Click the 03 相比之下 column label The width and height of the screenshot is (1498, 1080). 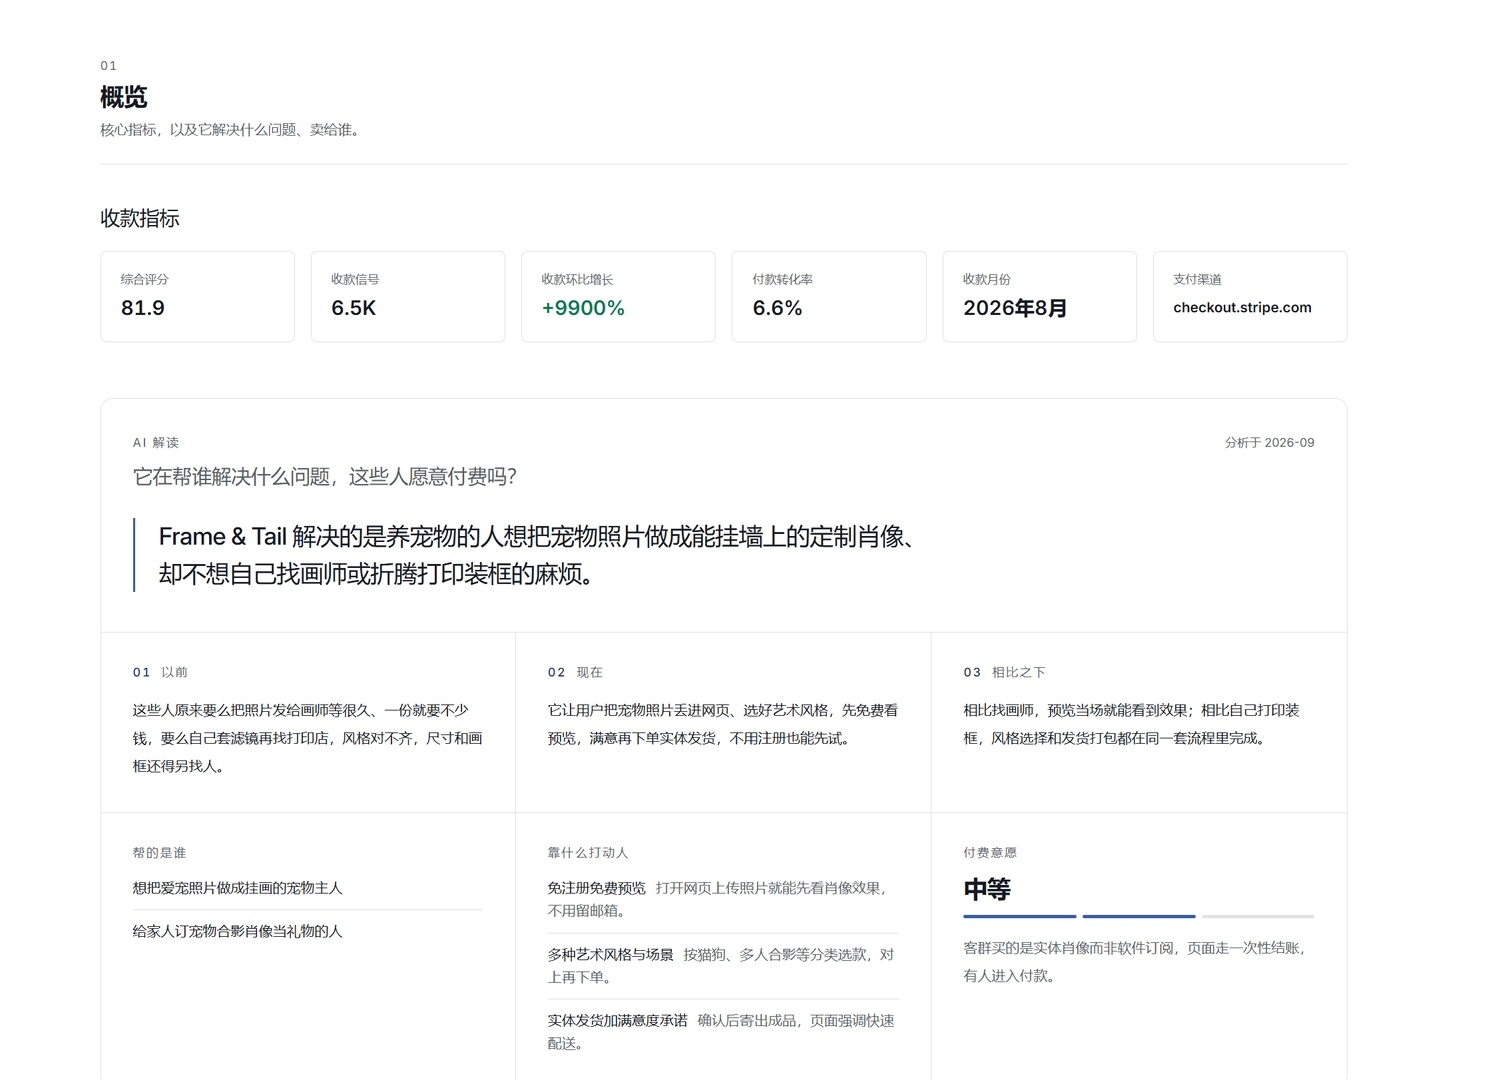click(1004, 672)
